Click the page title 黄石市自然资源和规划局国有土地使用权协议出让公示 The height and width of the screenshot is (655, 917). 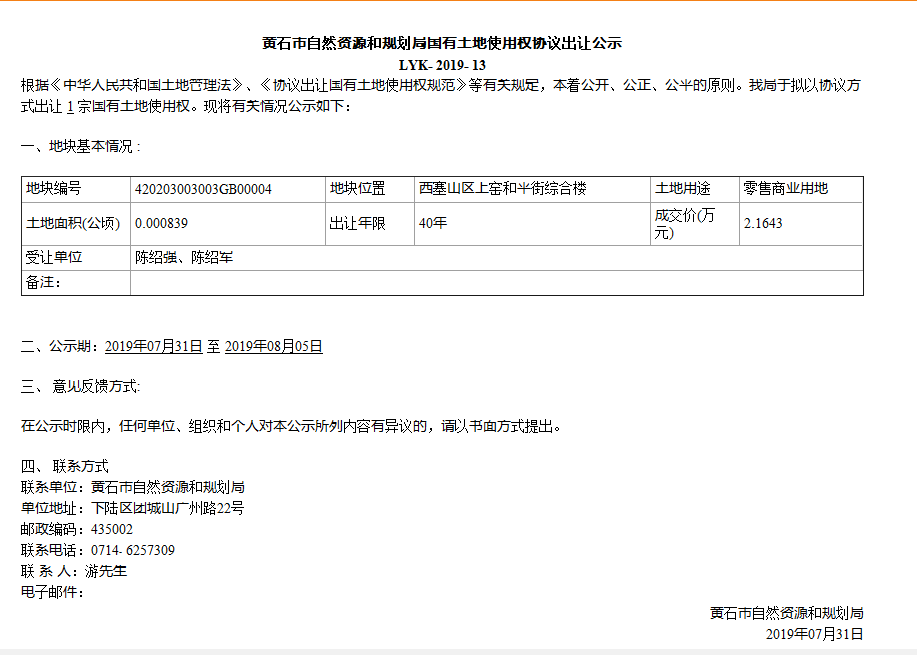click(x=441, y=43)
